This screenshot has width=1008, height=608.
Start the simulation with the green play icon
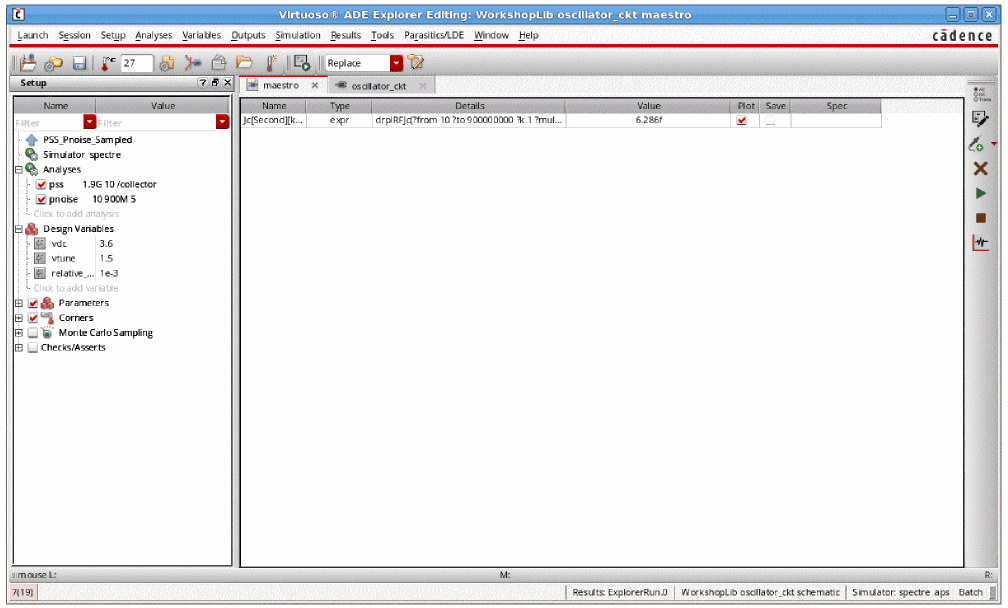coord(980,193)
